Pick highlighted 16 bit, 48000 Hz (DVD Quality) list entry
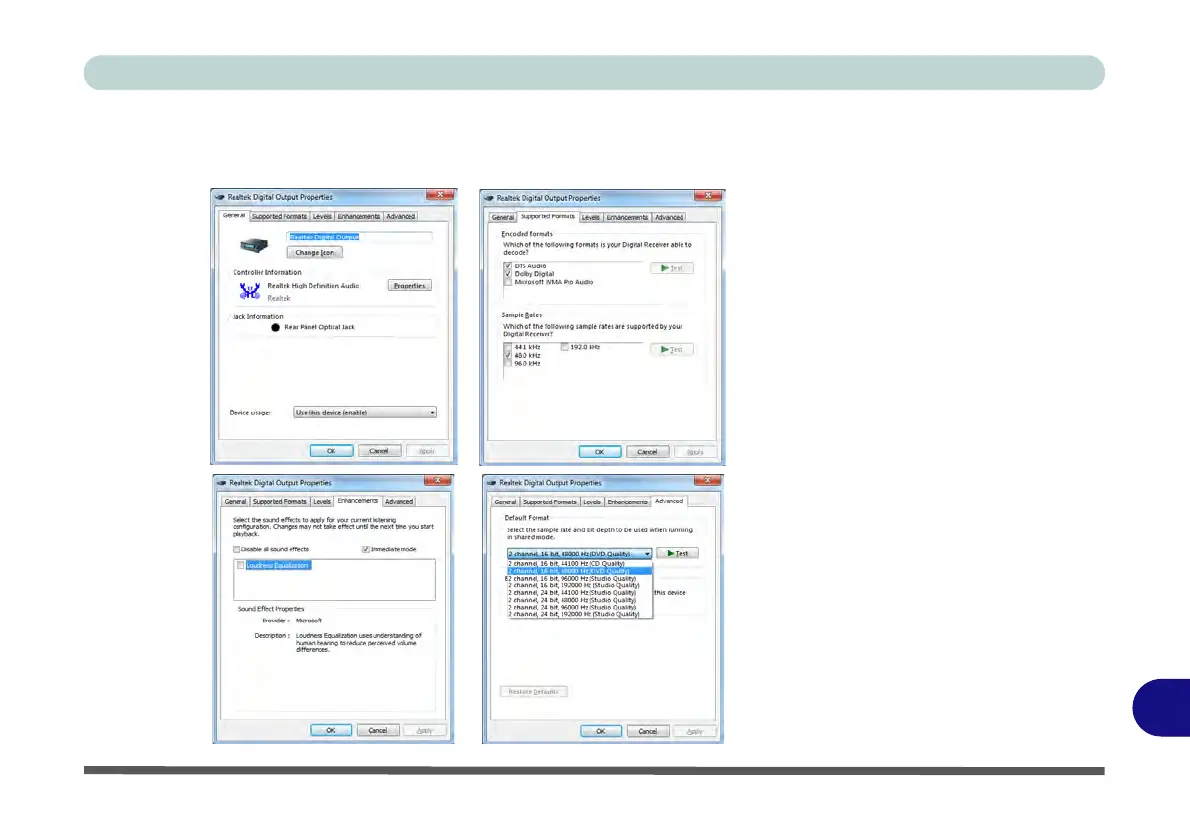The width and height of the screenshot is (1190, 838). [x=580, y=571]
